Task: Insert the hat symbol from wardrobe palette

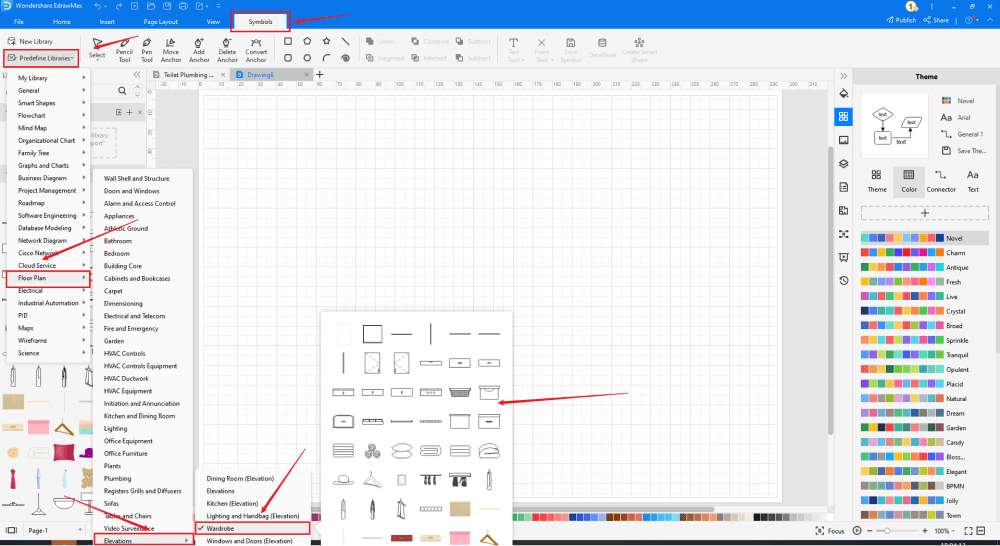Action: click(x=343, y=480)
